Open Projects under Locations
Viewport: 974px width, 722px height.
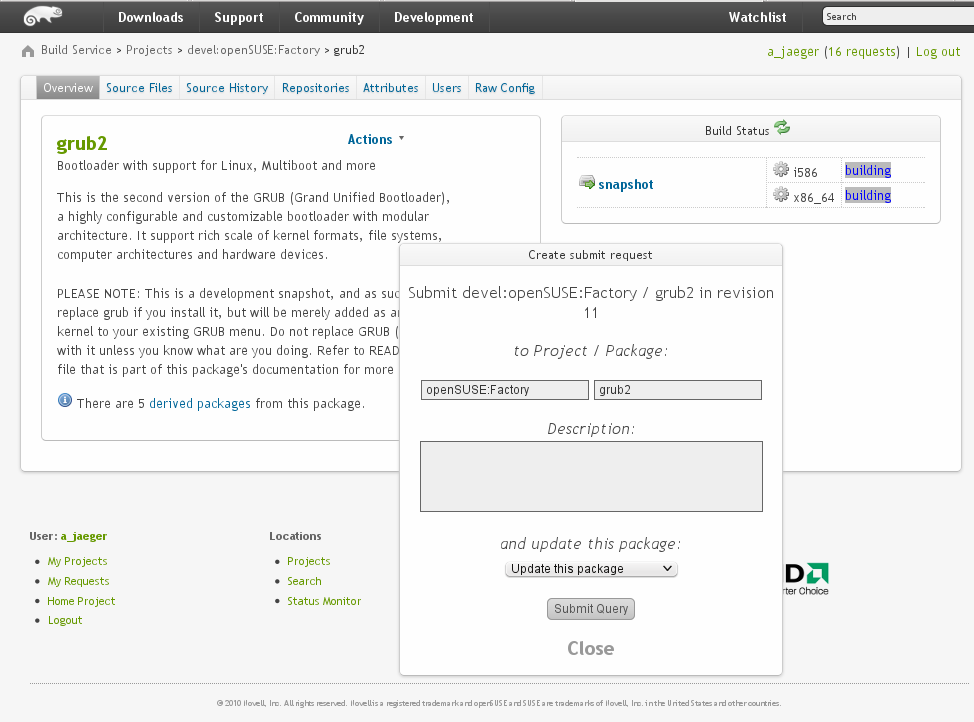coord(309,561)
